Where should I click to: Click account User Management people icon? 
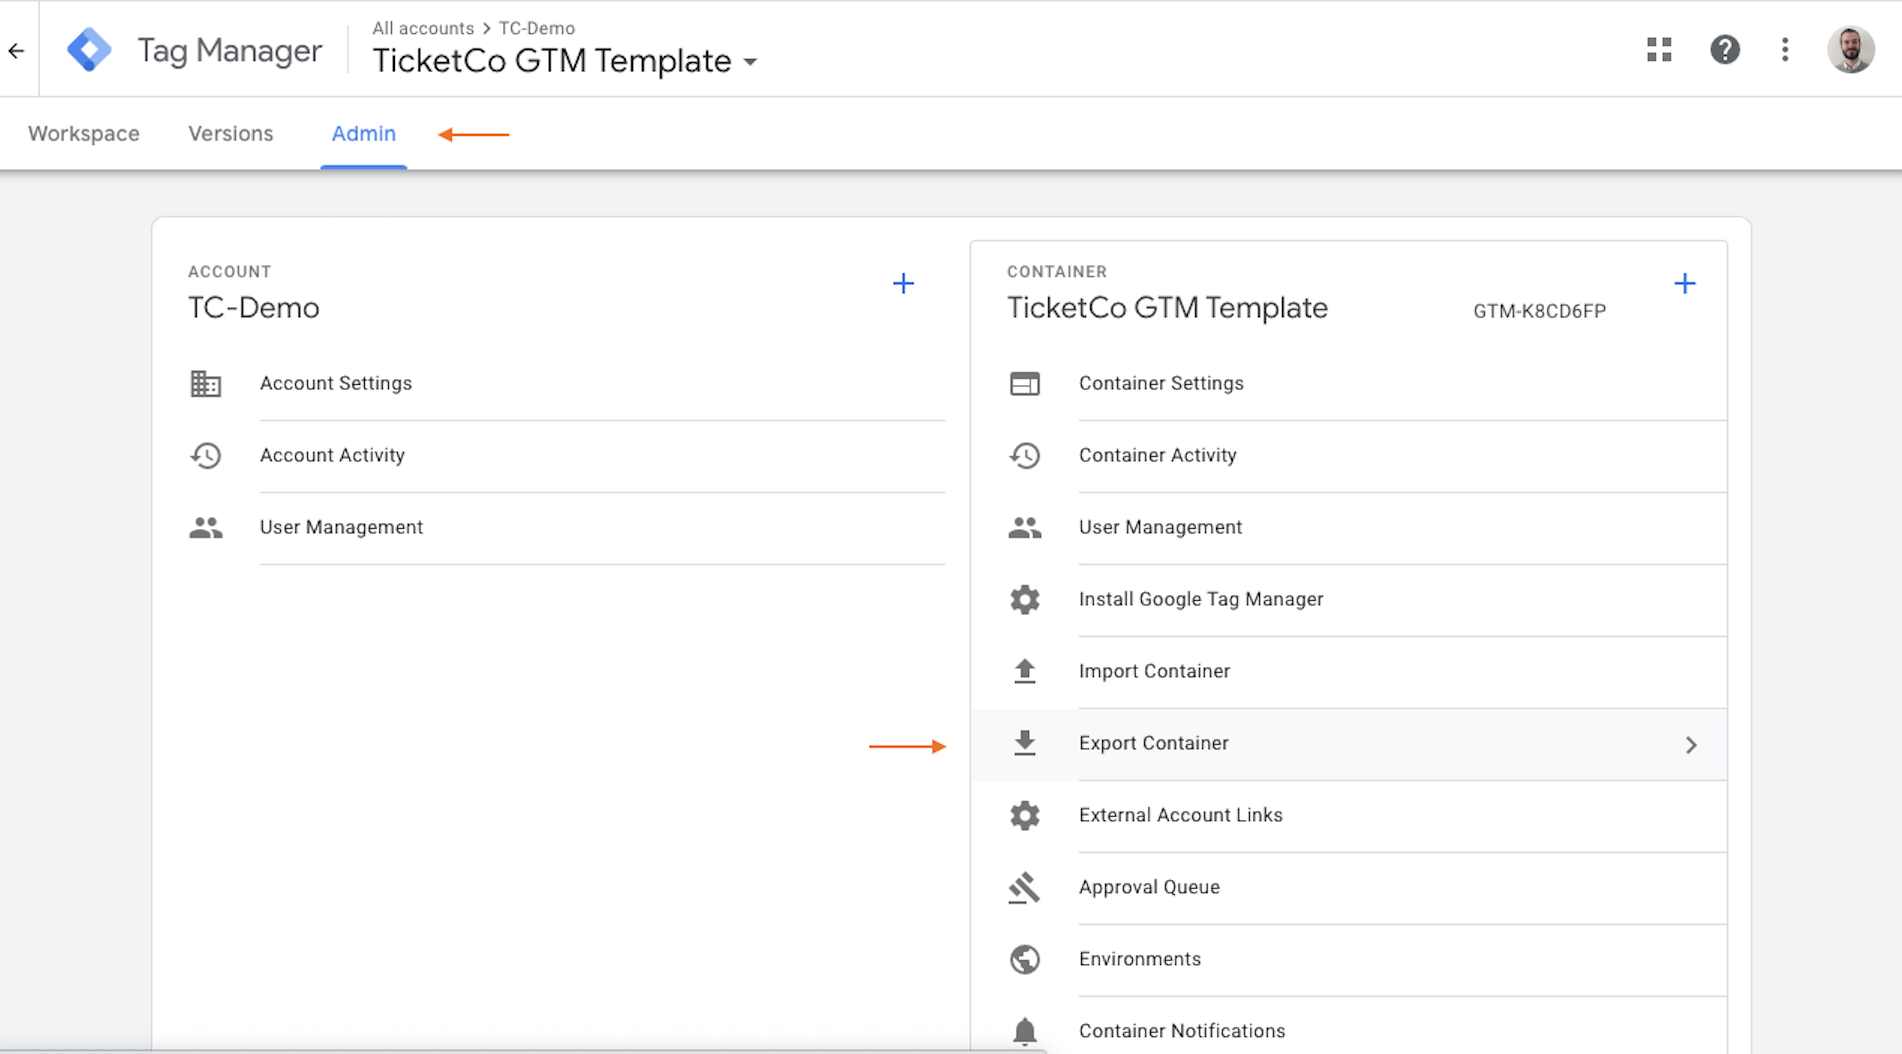pos(206,528)
